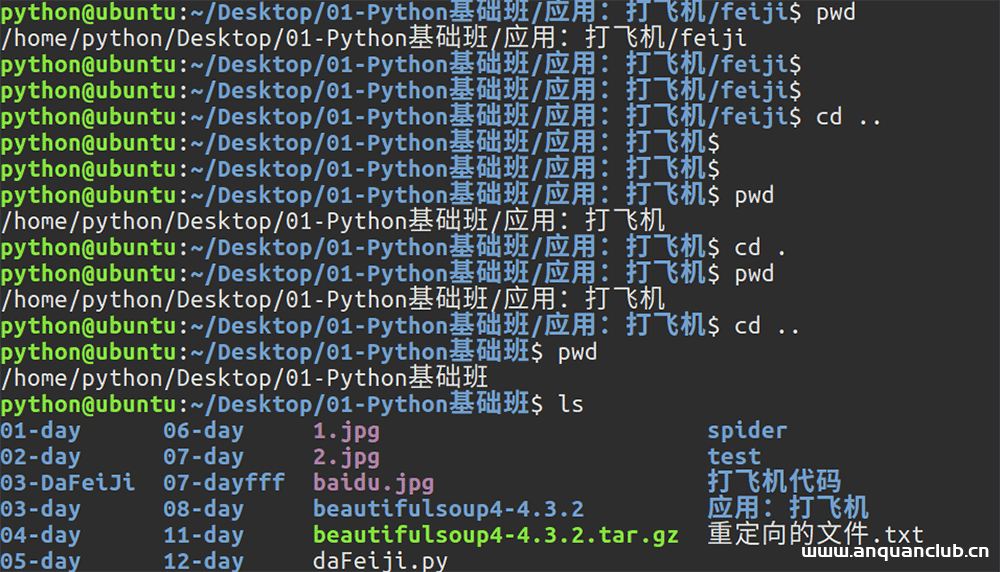Click the 08-day directory entry
Image resolution: width=1000 pixels, height=572 pixels.
coord(204,509)
